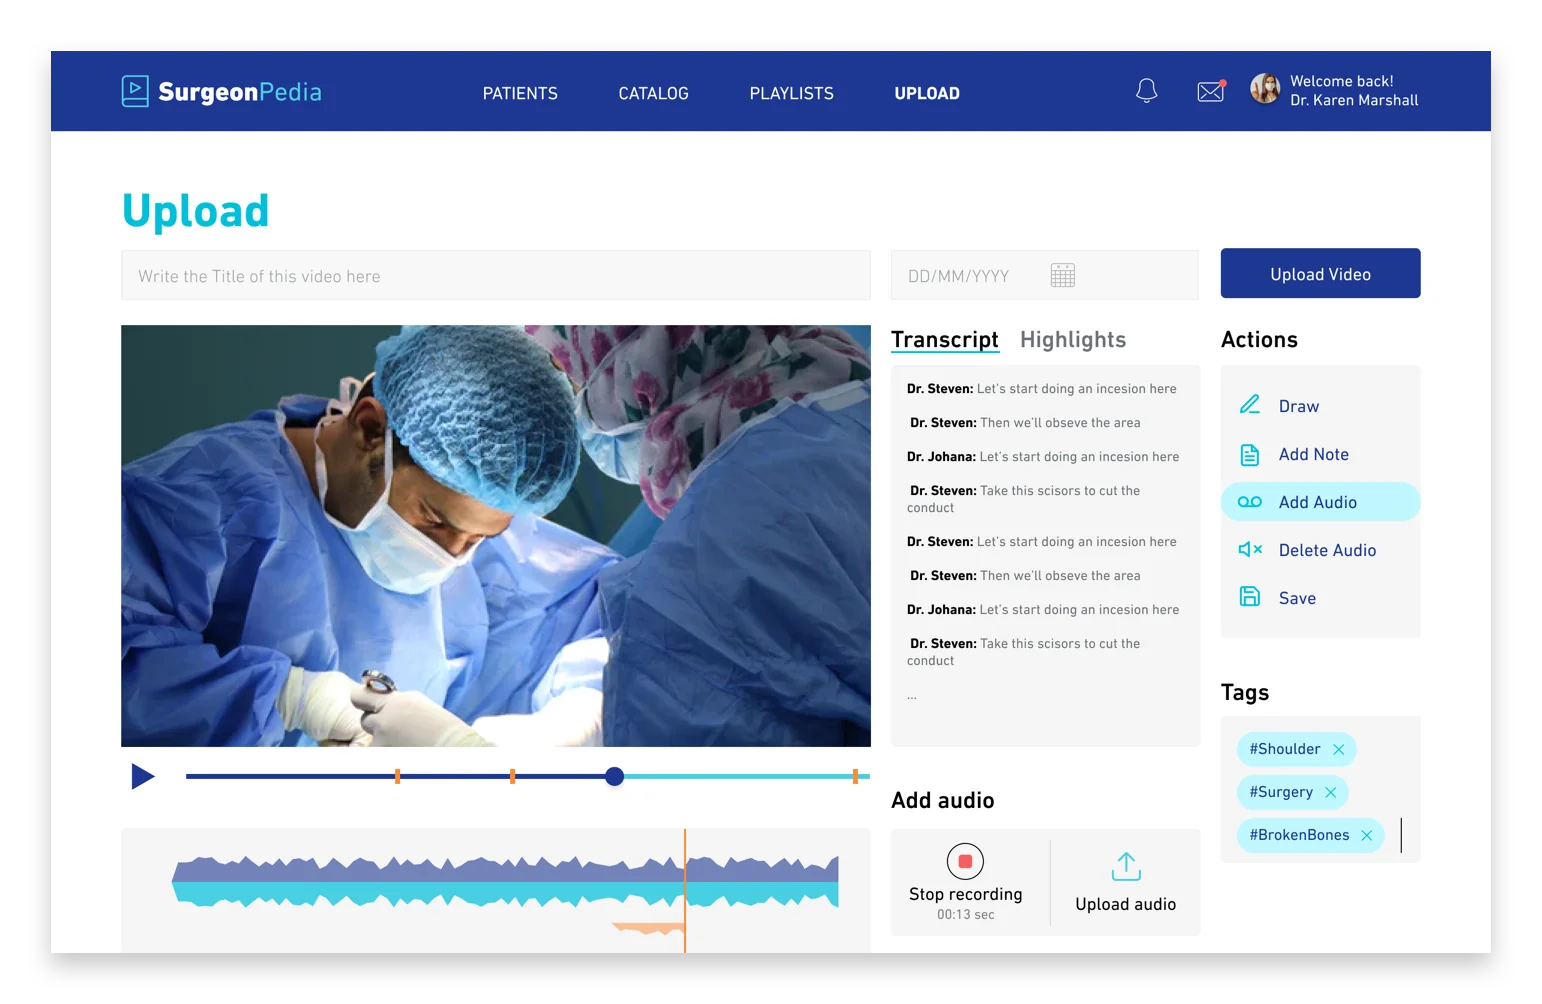Viewport: 1542px width, 1004px height.
Task: Click the upload audio arrow icon
Action: coord(1126,866)
